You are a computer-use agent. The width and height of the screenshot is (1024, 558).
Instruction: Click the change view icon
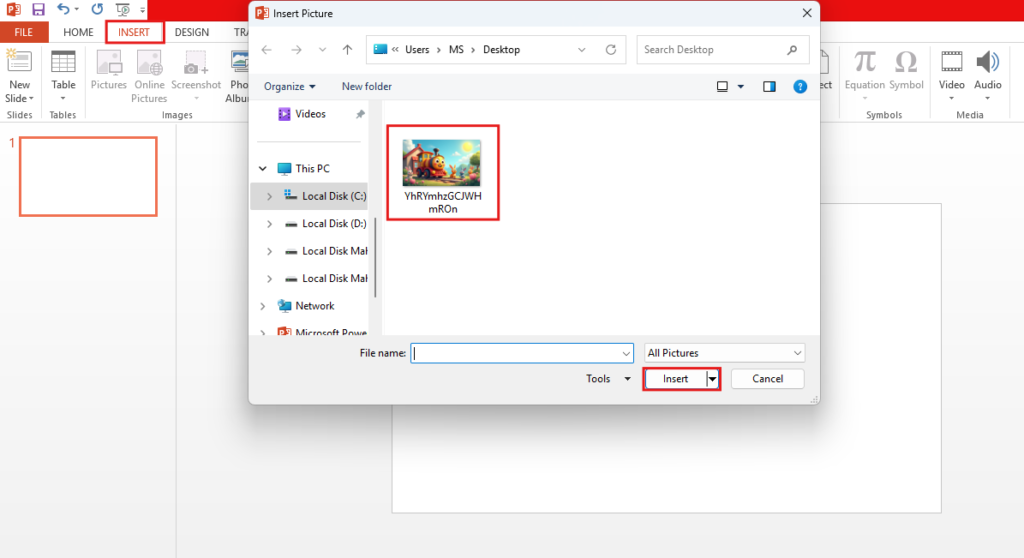(x=722, y=86)
